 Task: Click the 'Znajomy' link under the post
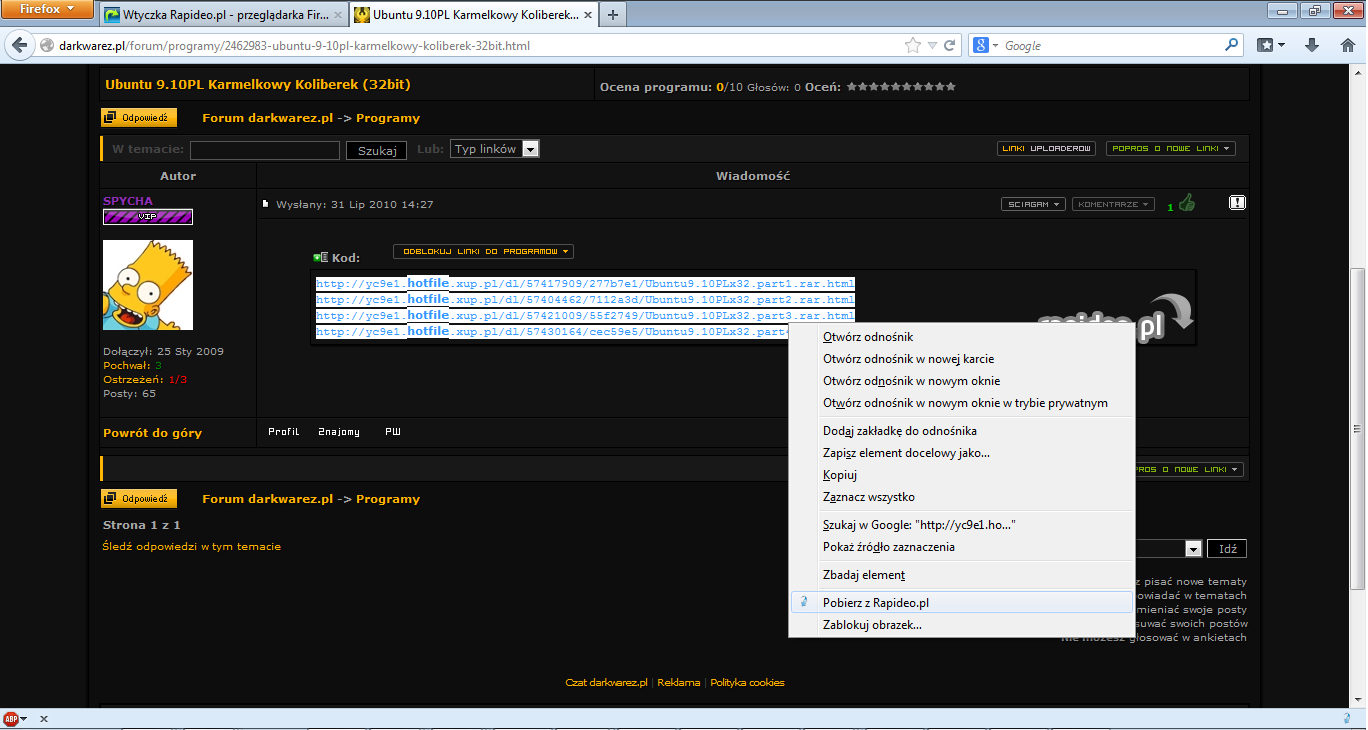pyautogui.click(x=339, y=432)
